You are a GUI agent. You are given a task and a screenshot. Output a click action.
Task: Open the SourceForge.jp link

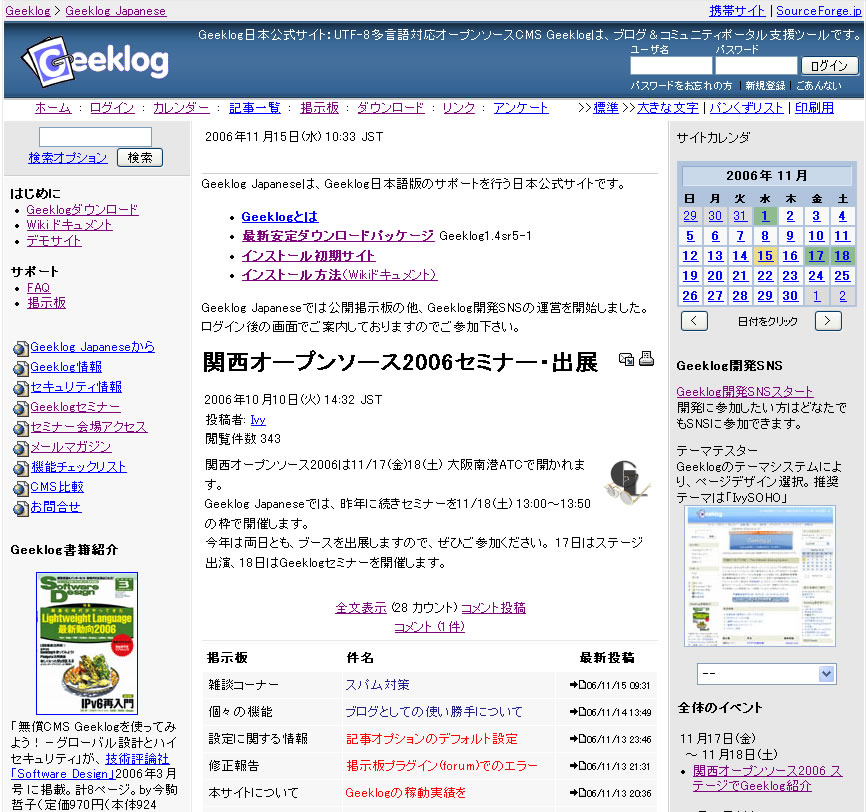point(819,11)
